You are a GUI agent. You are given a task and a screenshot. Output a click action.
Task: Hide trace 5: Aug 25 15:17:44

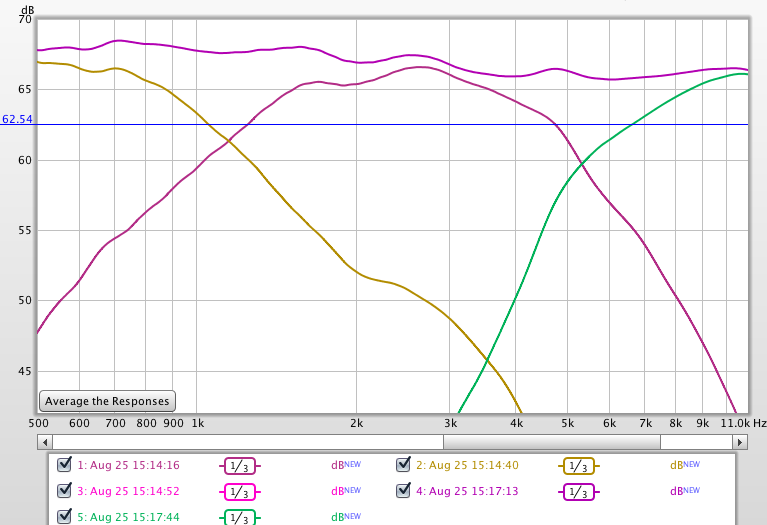pos(65,516)
